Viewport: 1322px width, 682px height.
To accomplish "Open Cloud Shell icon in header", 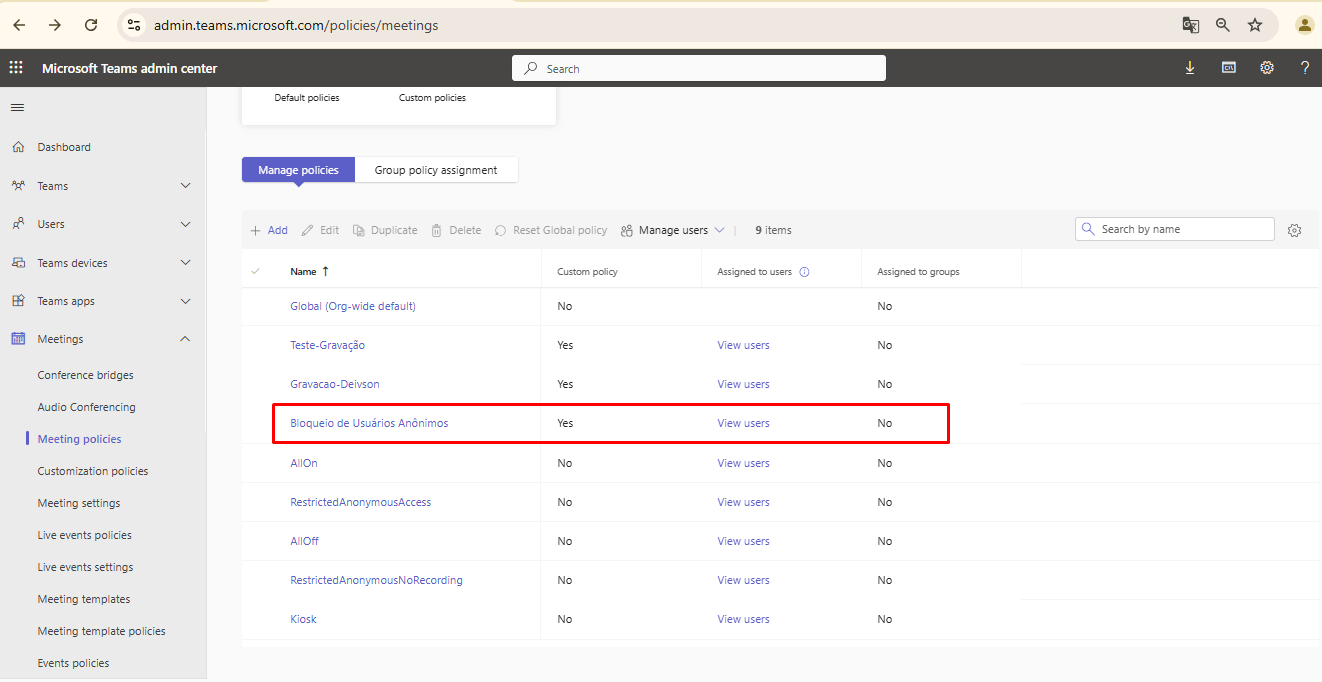I will pyautogui.click(x=1229, y=68).
